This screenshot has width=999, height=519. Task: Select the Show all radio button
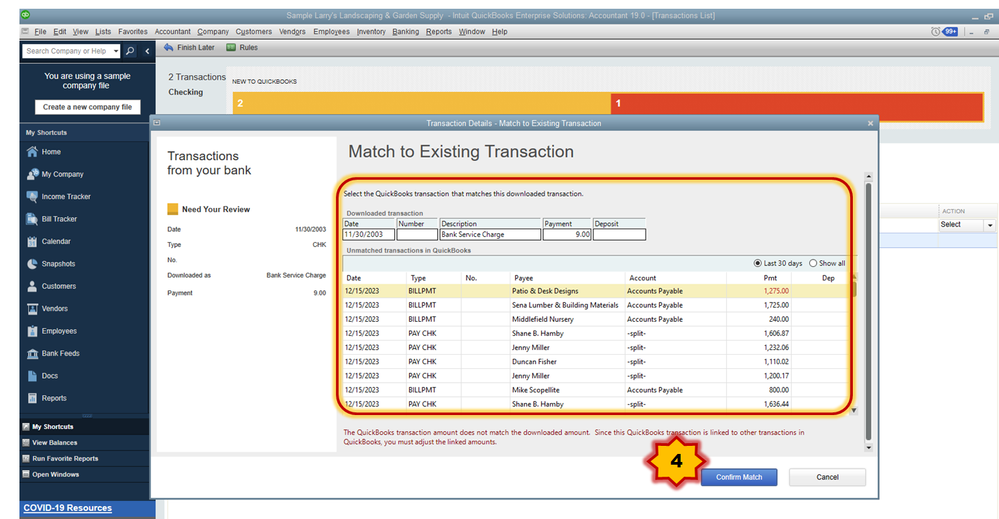(x=813, y=263)
